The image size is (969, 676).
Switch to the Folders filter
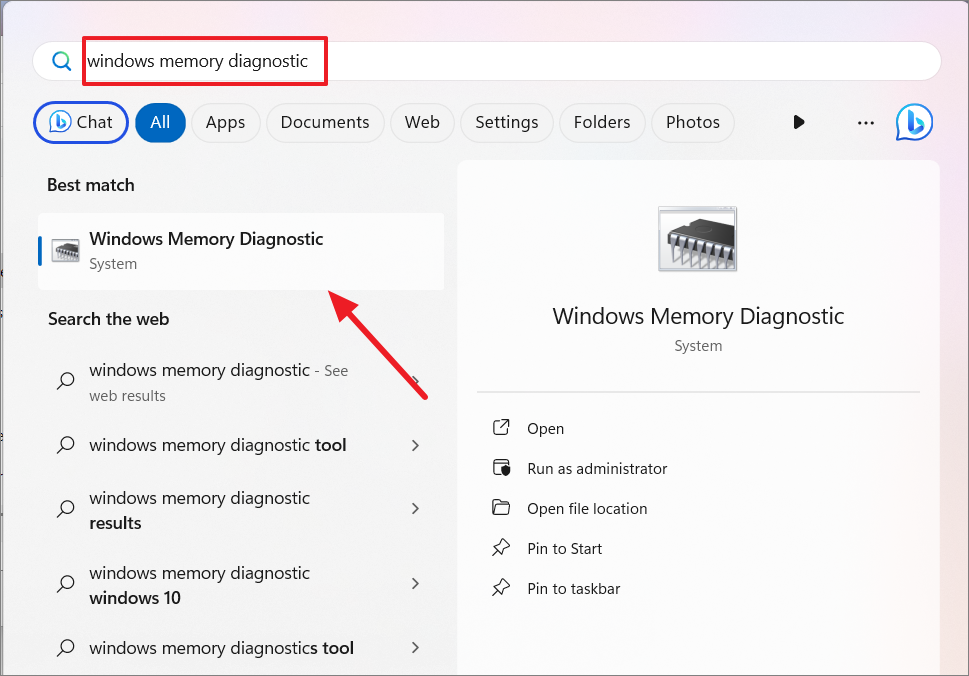[602, 122]
